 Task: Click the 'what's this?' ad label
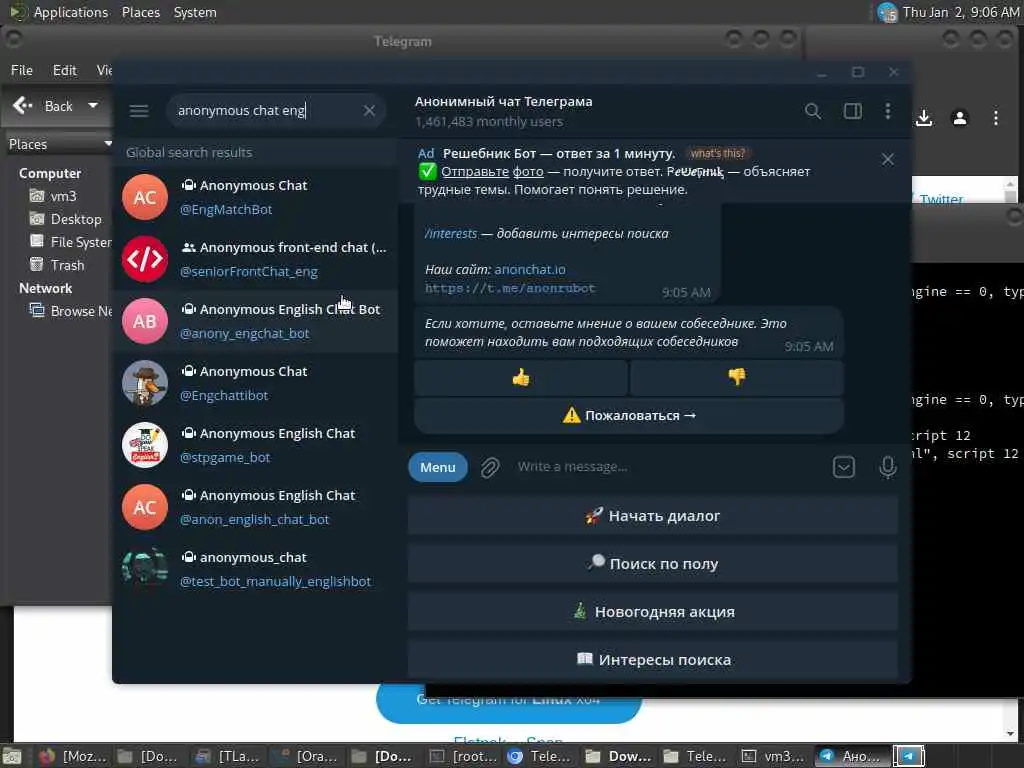coord(717,153)
